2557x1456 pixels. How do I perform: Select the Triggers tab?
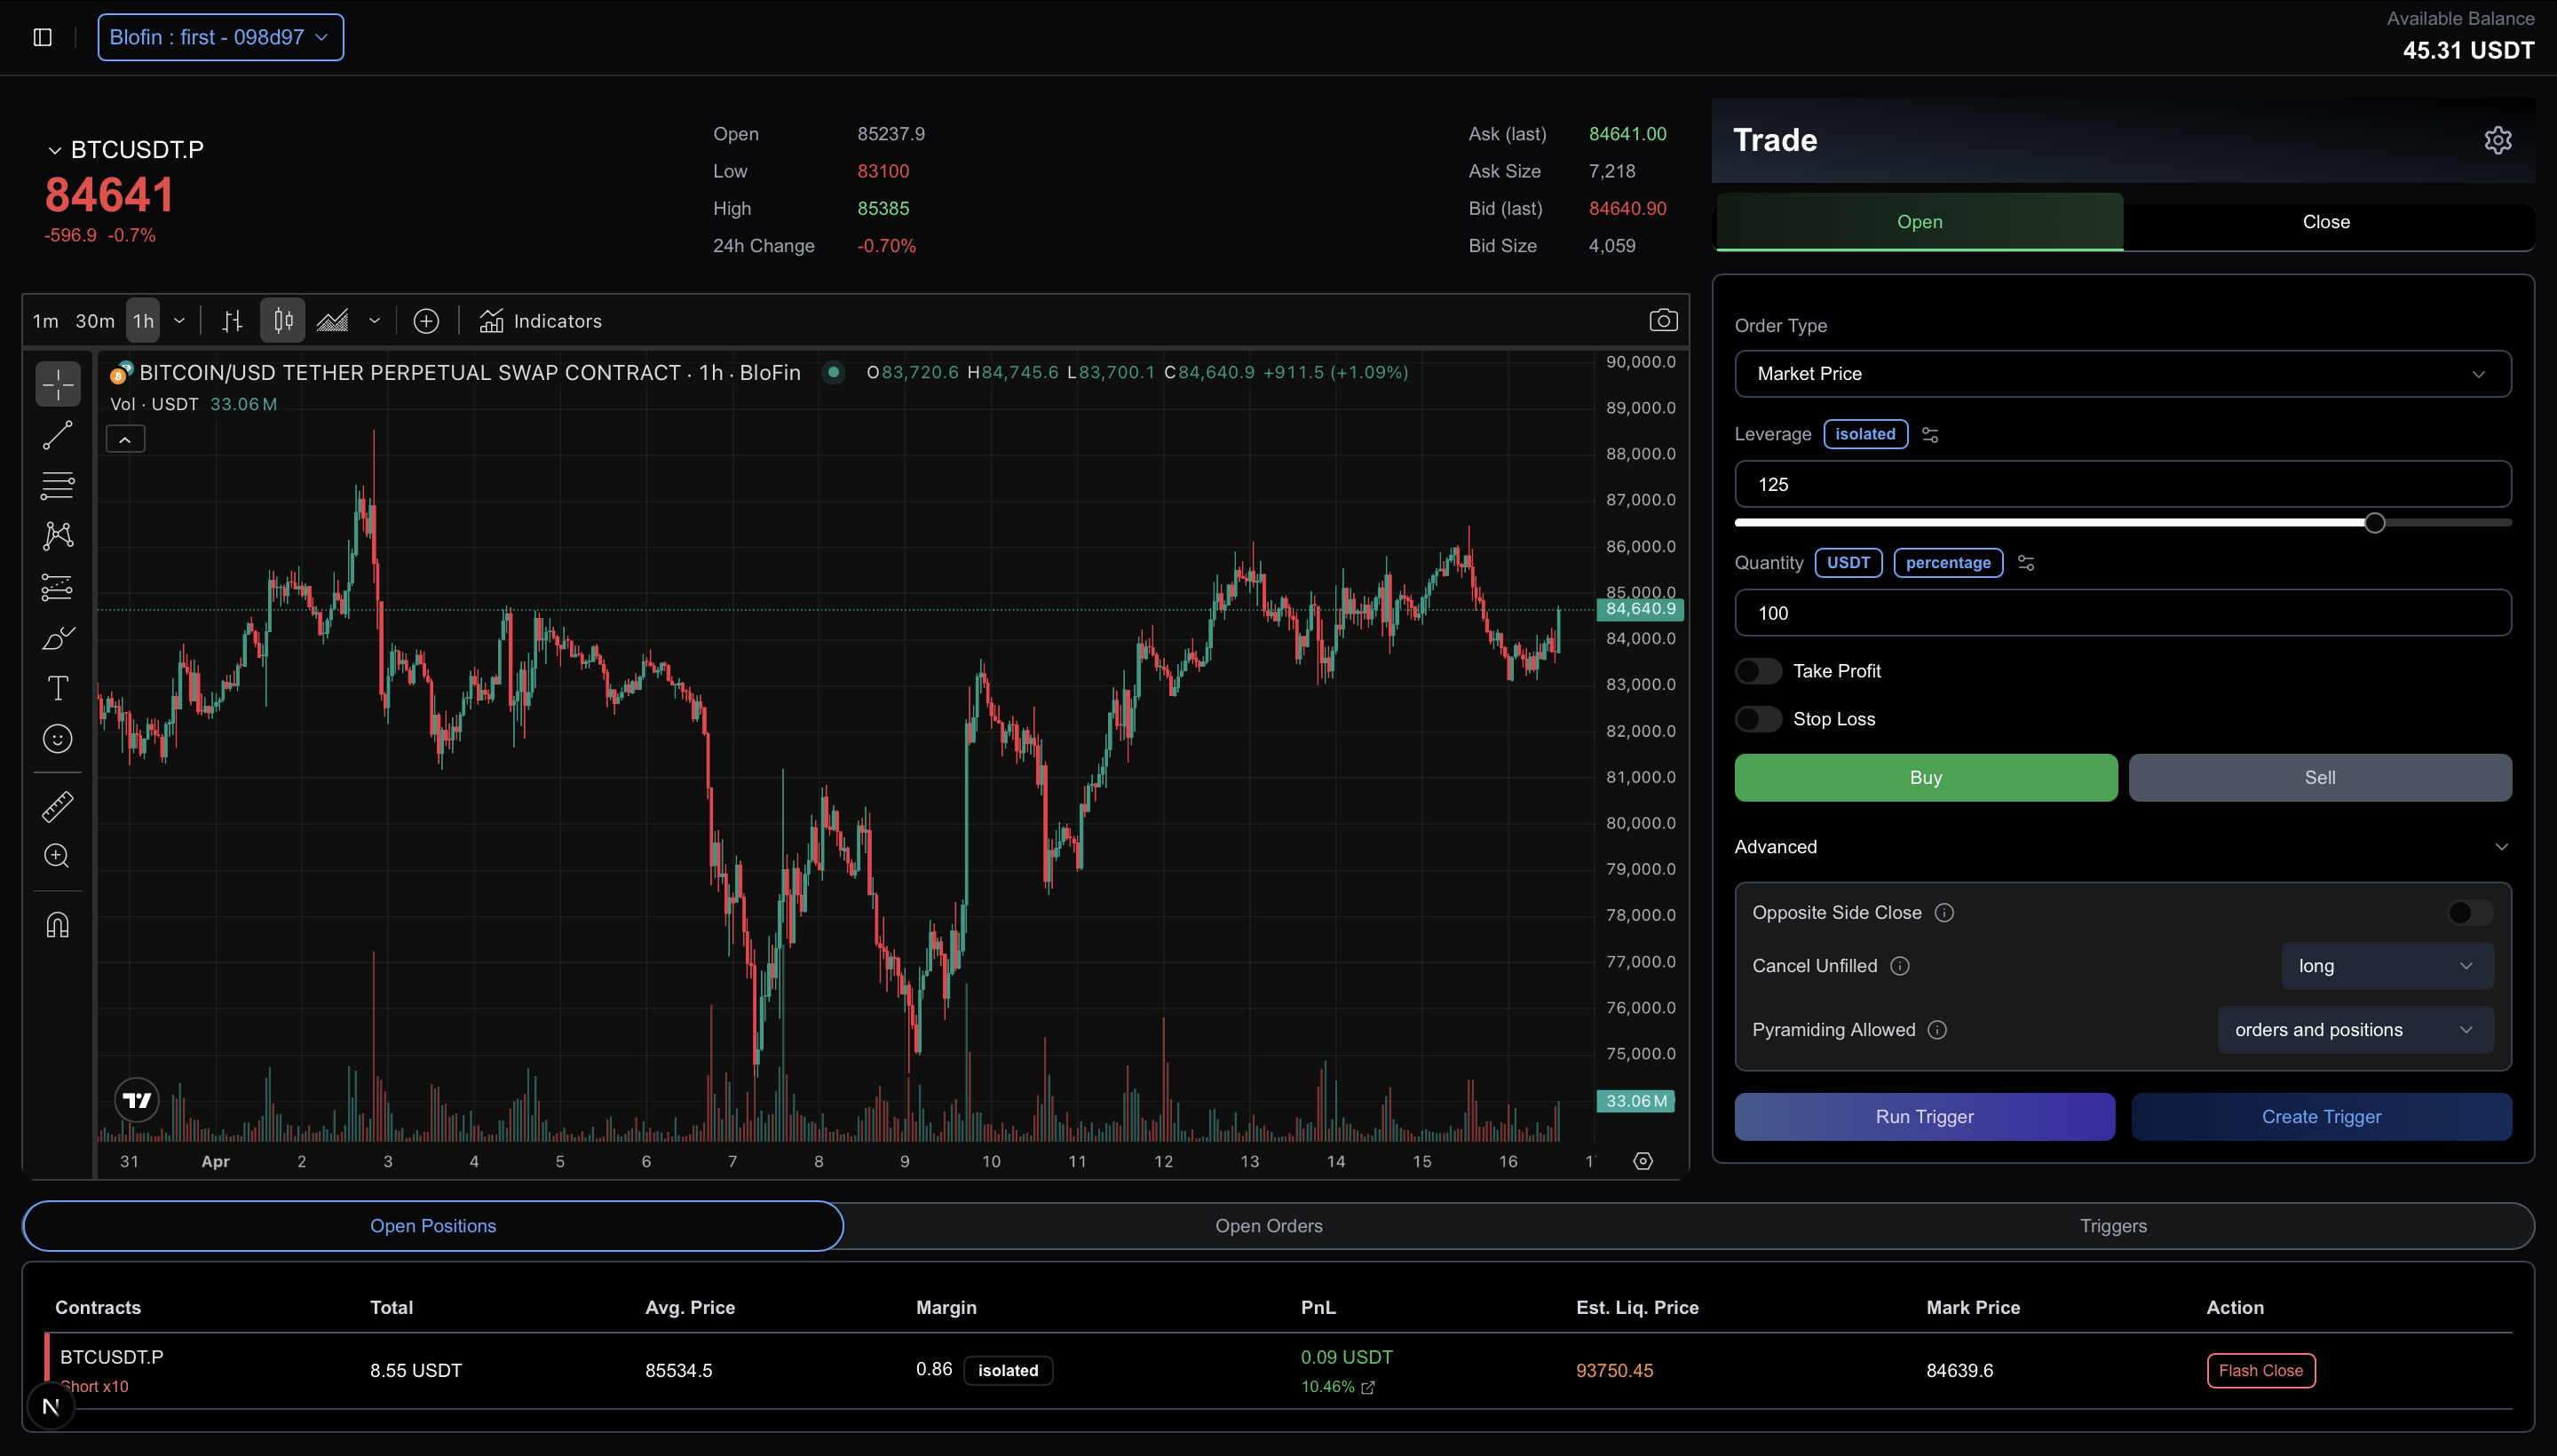point(2112,1226)
